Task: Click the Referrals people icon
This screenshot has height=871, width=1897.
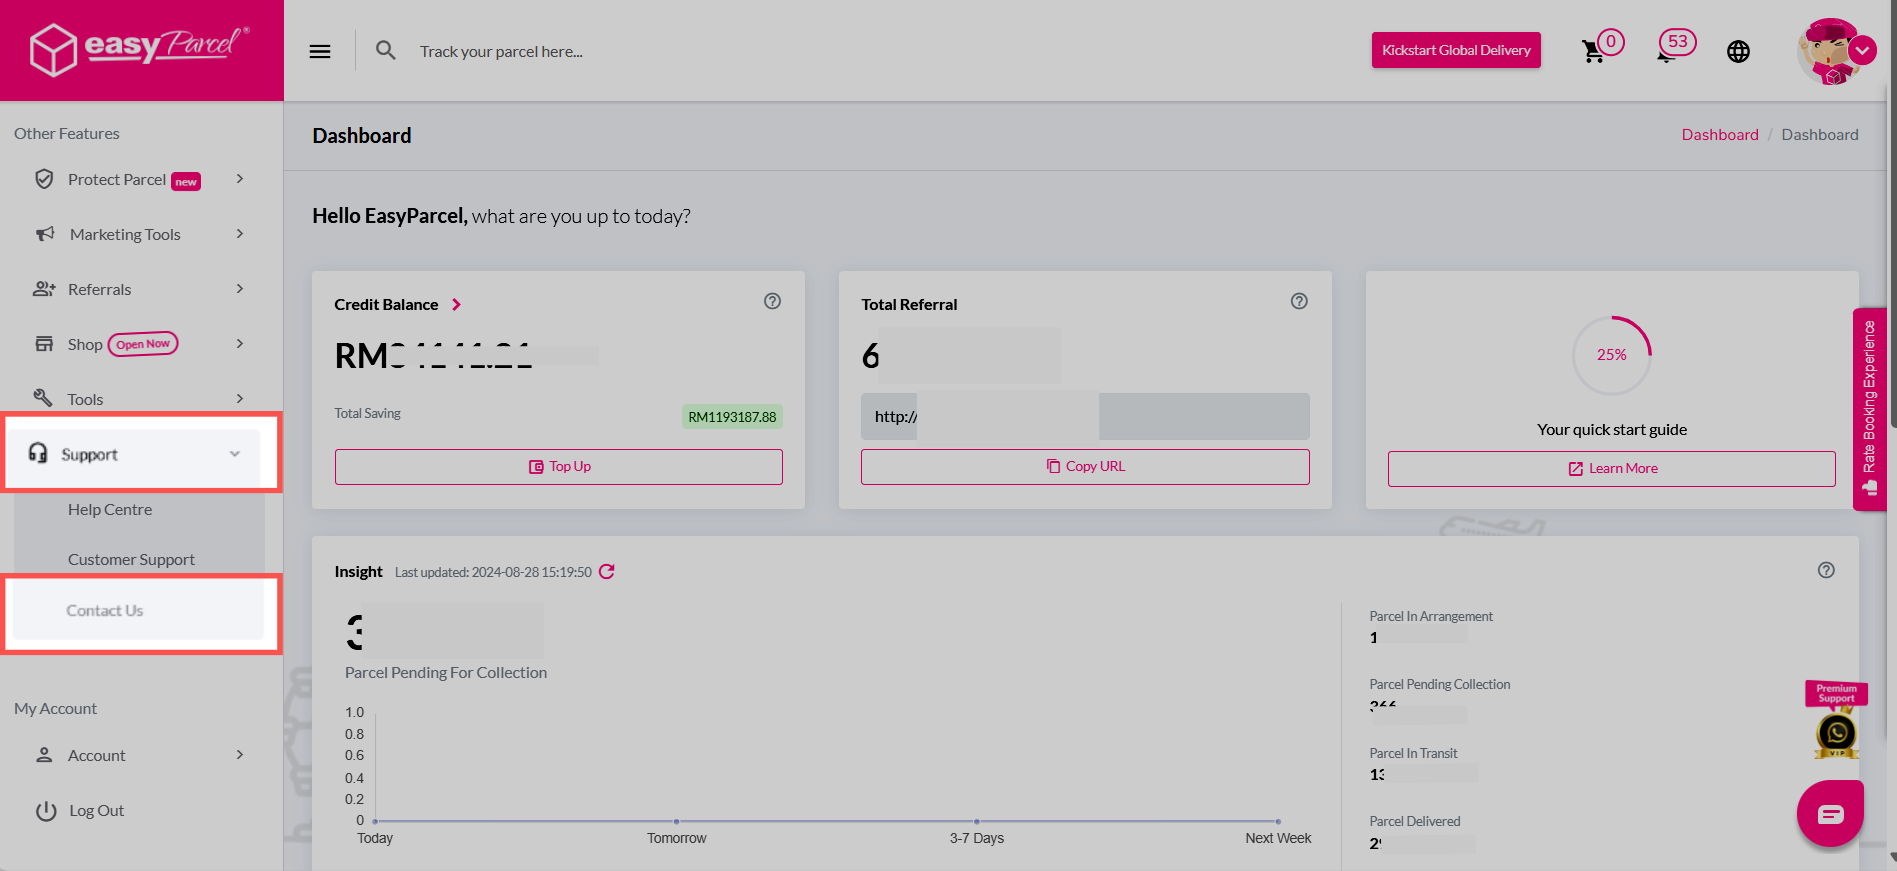Action: coord(44,289)
